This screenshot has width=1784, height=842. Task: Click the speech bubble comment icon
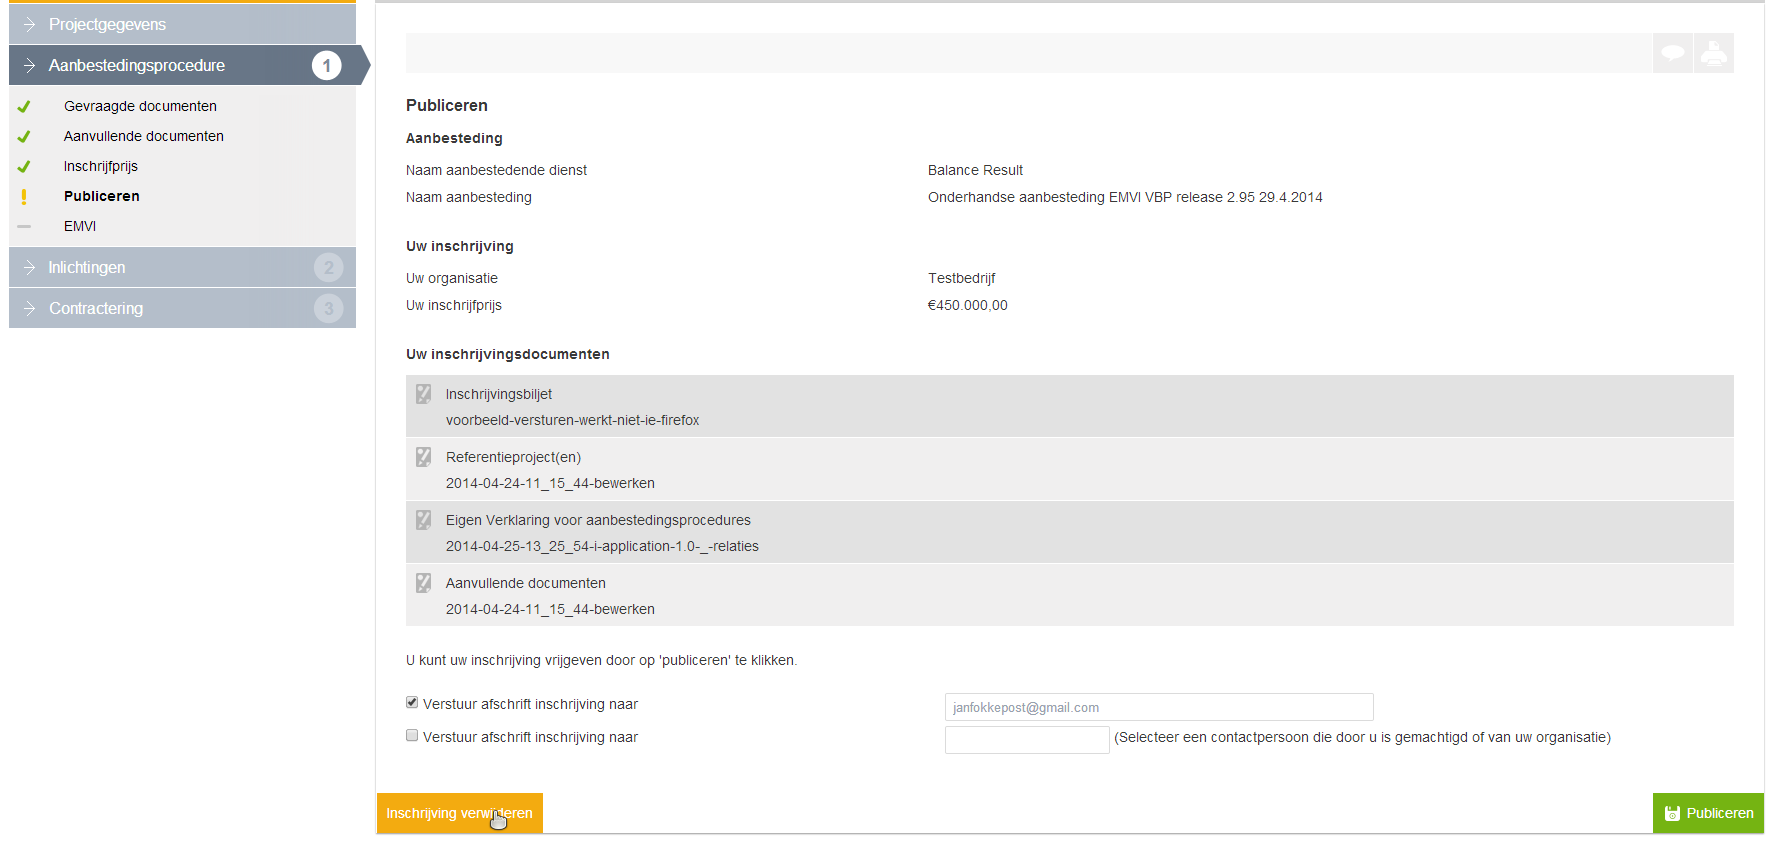click(x=1672, y=53)
